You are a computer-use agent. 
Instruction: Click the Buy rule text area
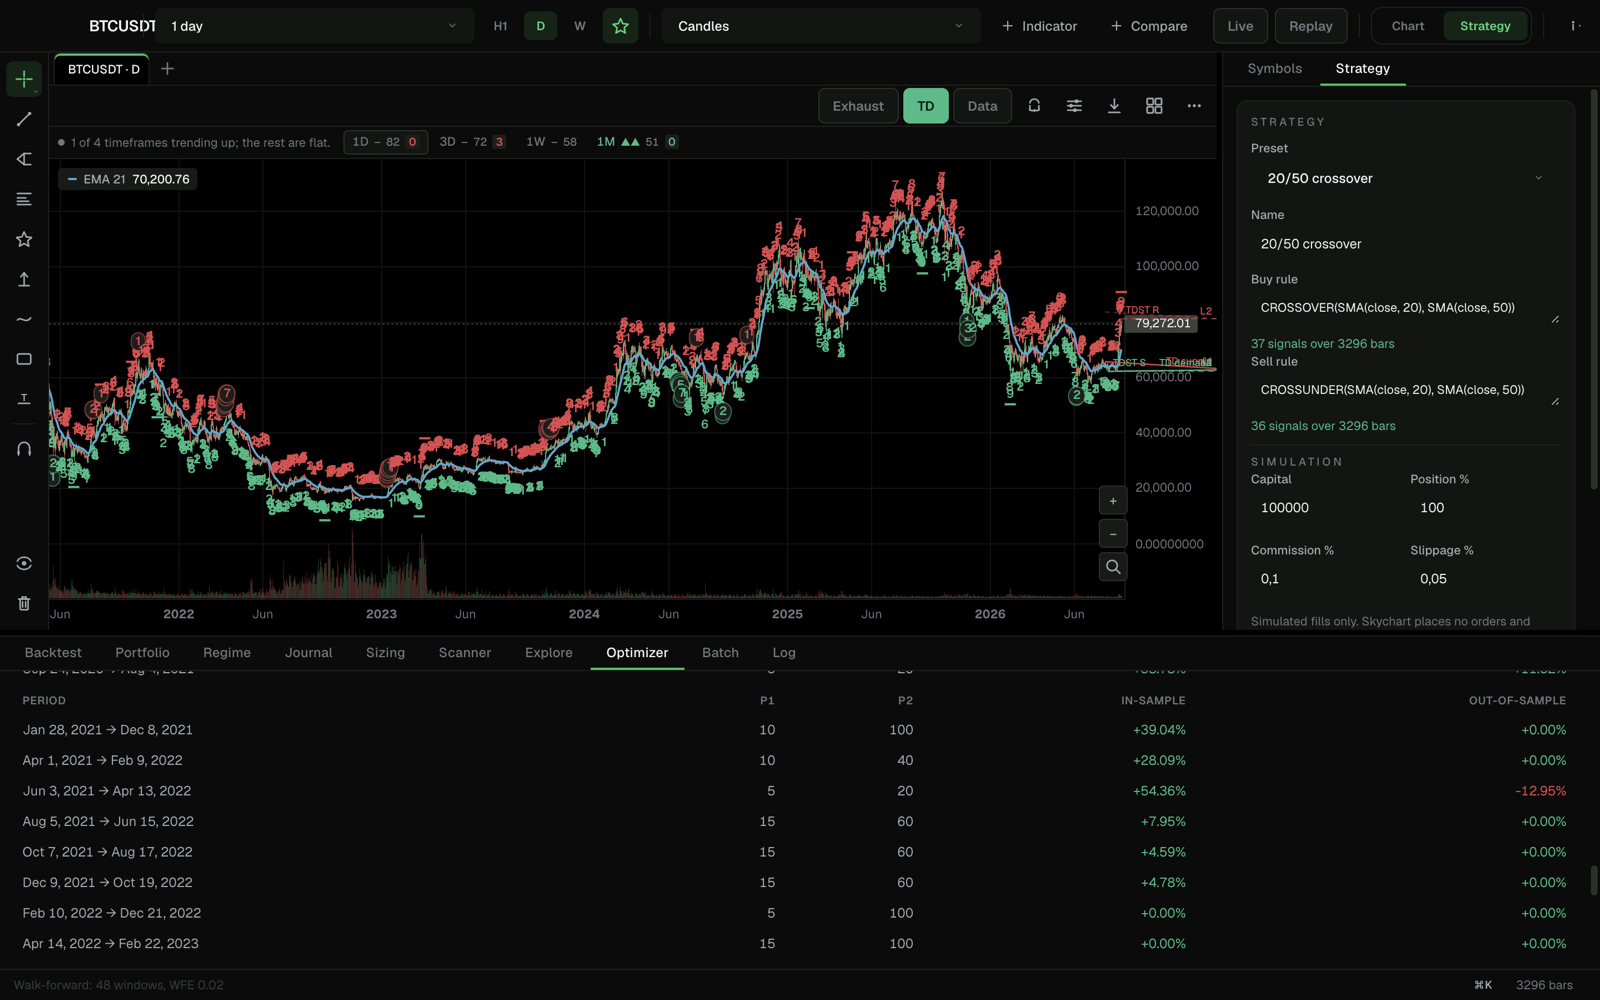pos(1405,308)
